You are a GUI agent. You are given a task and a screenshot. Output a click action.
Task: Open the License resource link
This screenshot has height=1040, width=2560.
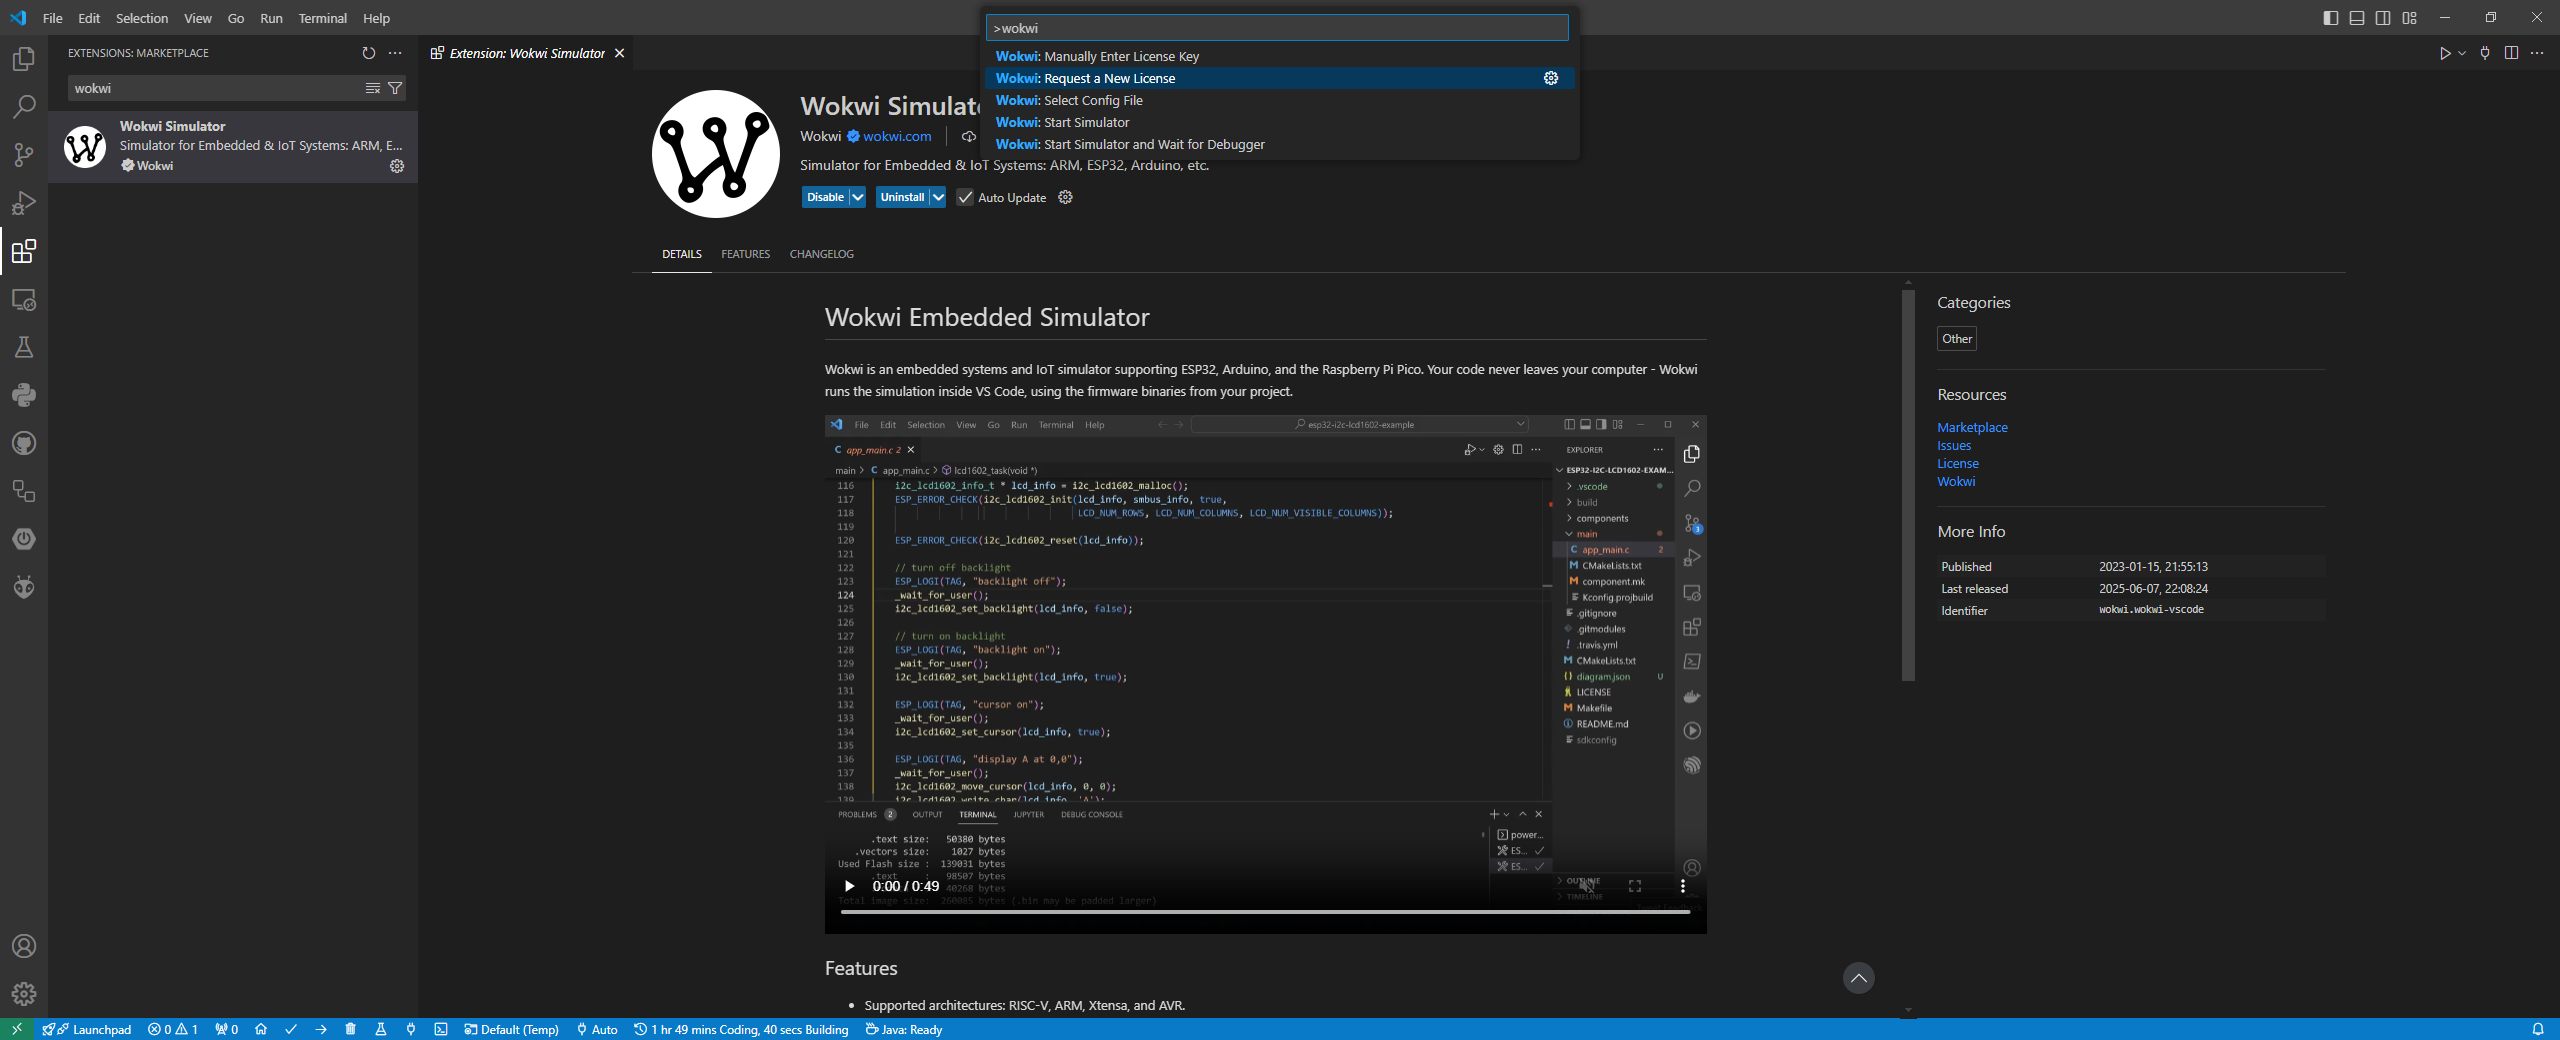click(x=1958, y=463)
